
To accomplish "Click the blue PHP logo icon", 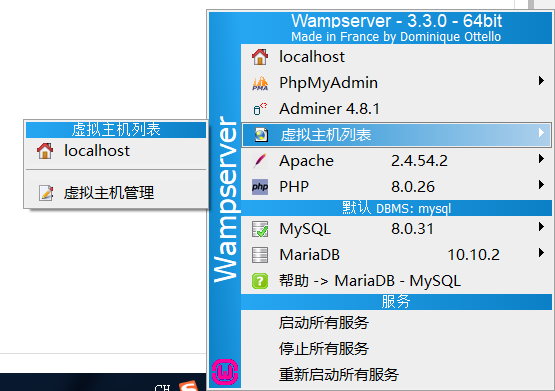I will click(260, 187).
